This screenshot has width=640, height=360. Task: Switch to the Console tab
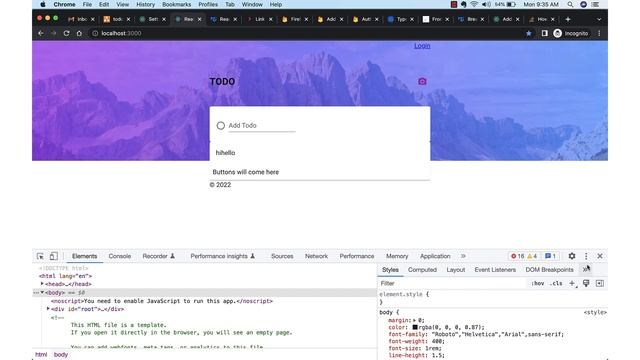(x=120, y=256)
